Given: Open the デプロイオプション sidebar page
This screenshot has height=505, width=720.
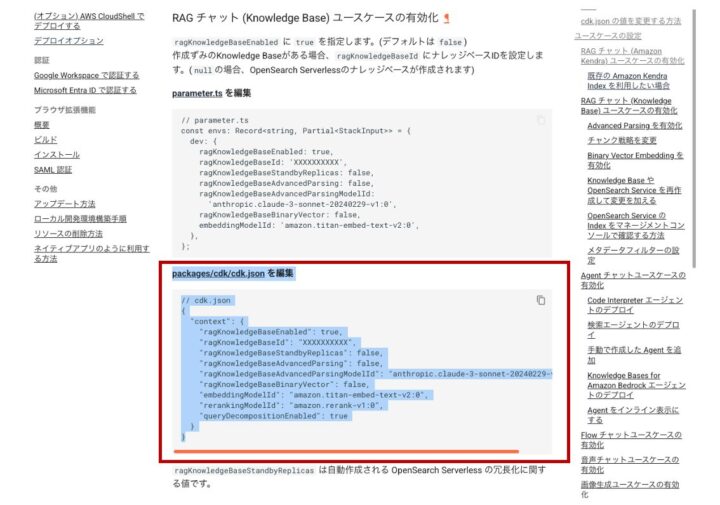Looking at the screenshot, I should (x=68, y=41).
